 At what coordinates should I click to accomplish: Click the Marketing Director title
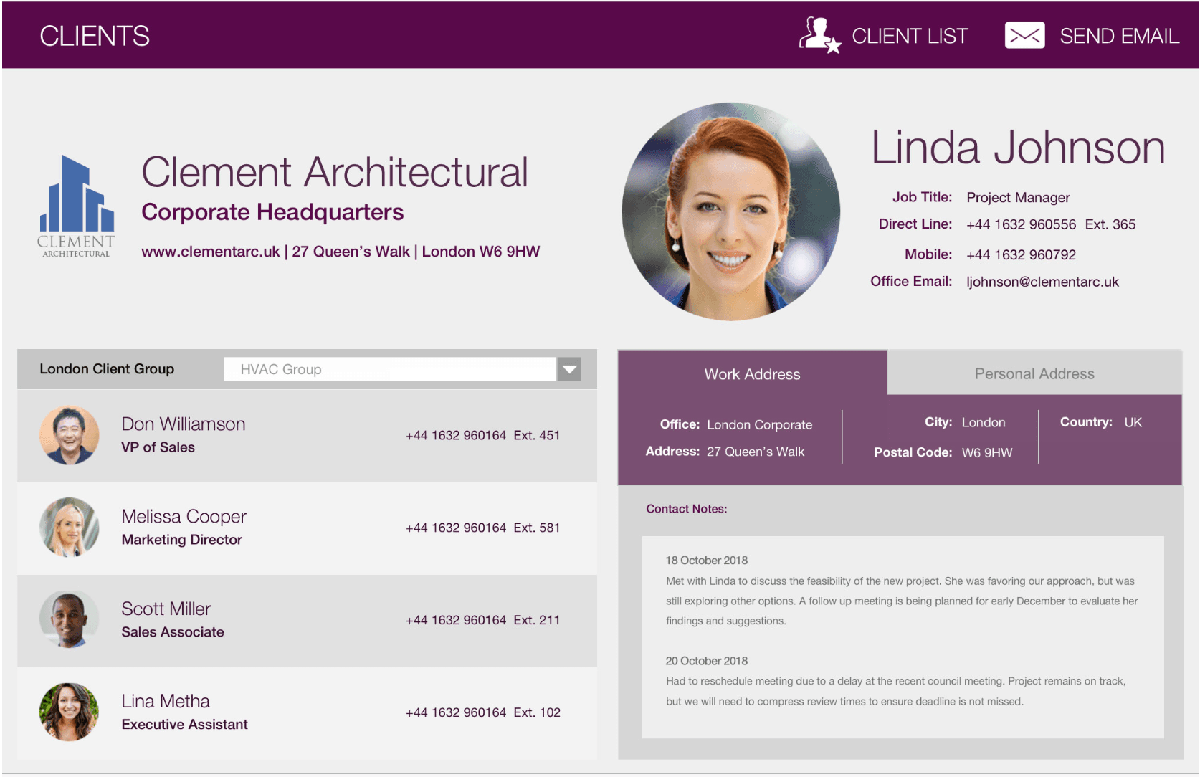182,540
